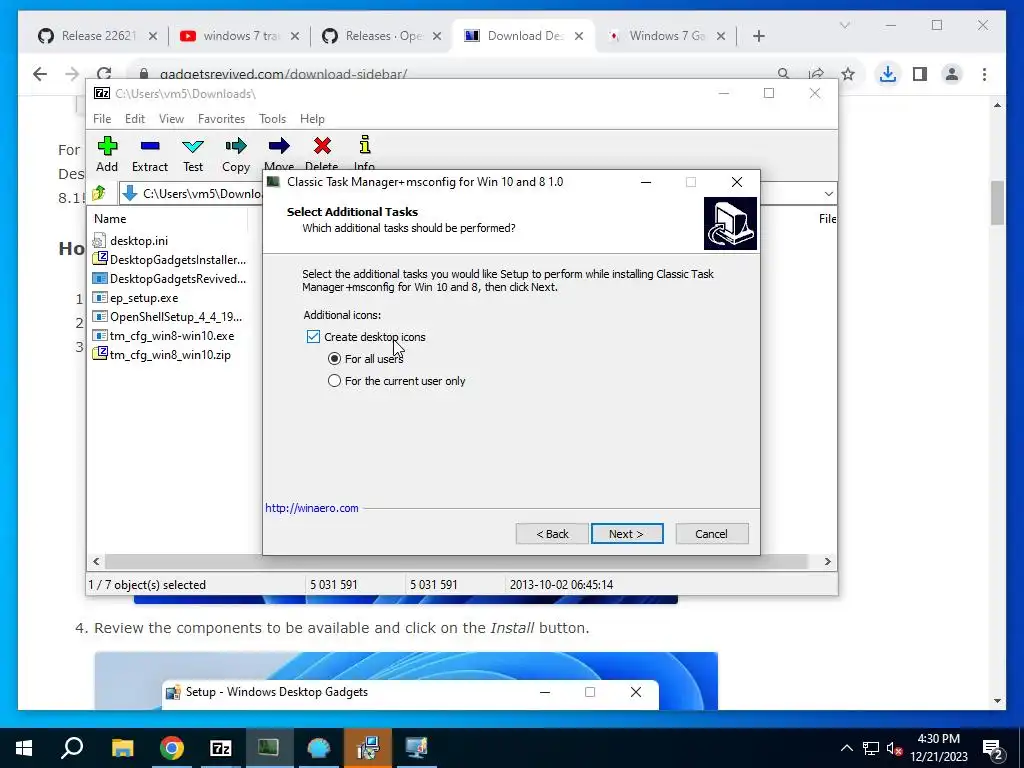The image size is (1024, 768).
Task: Open the Chrome profile icon
Action: [x=952, y=74]
